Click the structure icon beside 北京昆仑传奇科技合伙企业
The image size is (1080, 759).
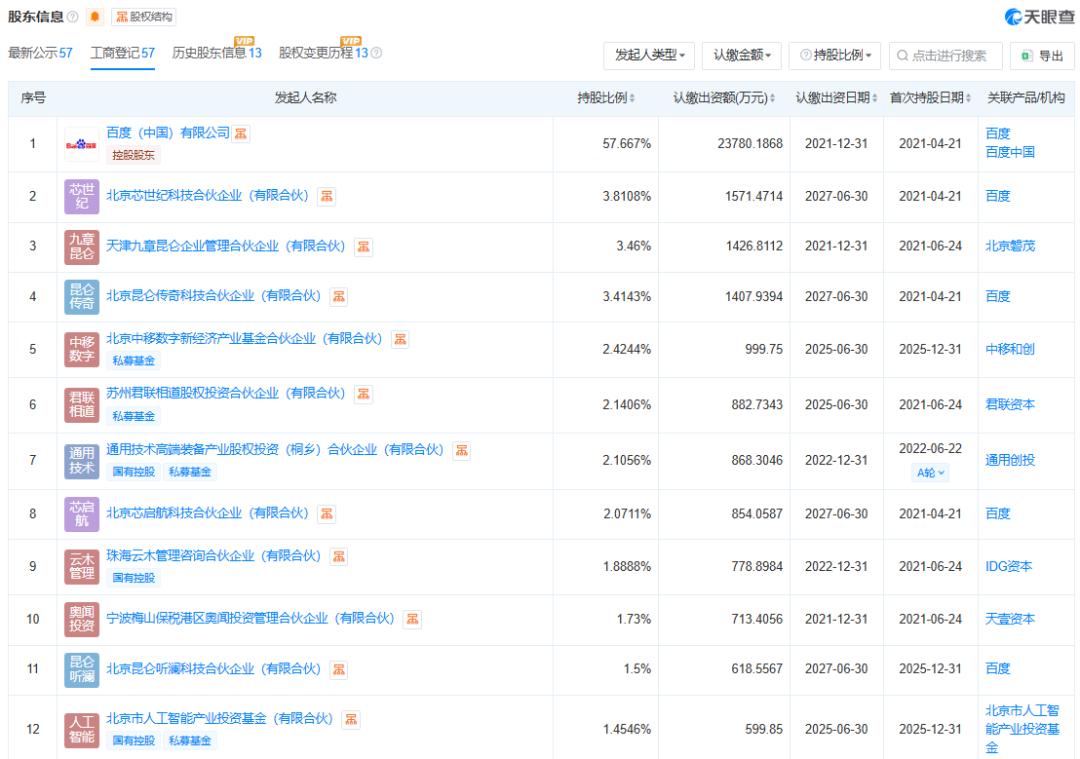pos(339,297)
